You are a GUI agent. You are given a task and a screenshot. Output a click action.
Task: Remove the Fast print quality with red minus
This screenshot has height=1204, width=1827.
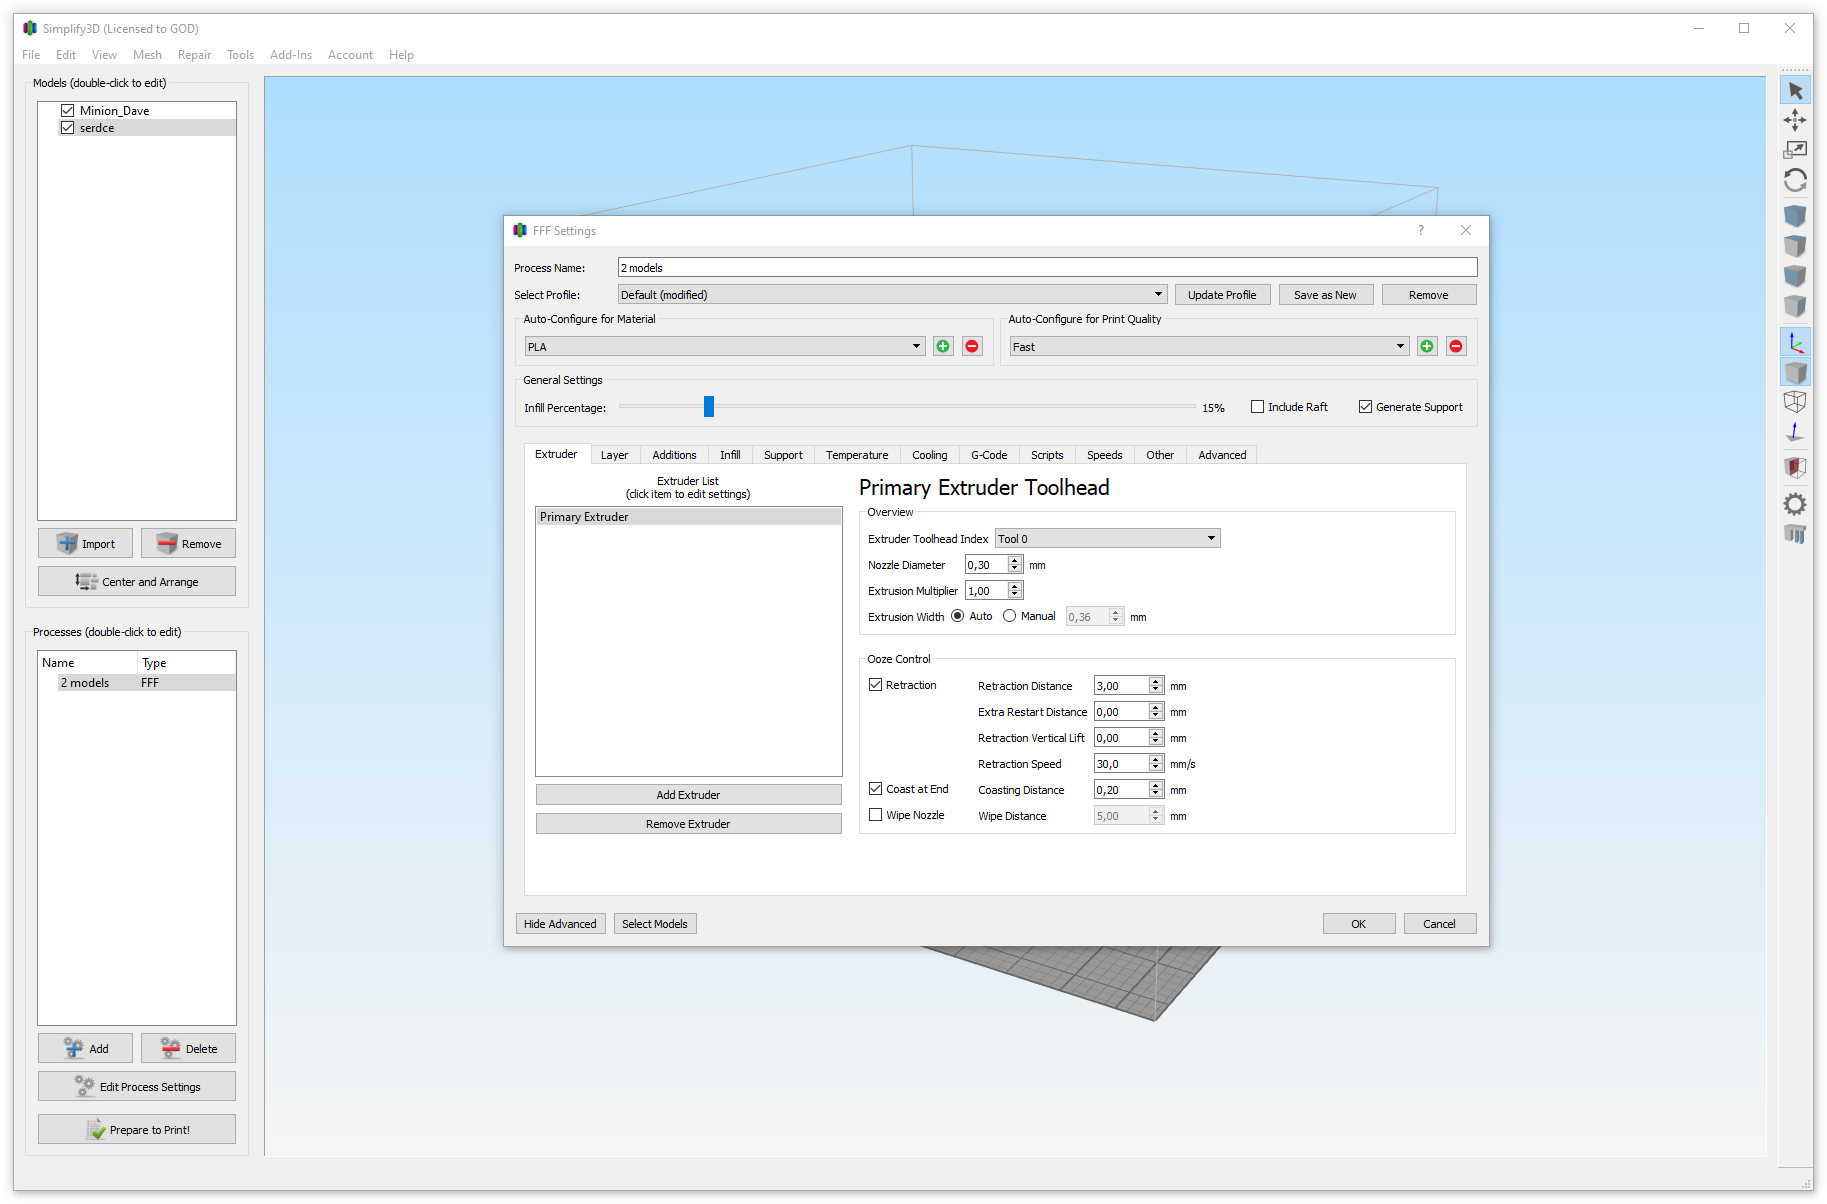pyautogui.click(x=1456, y=346)
